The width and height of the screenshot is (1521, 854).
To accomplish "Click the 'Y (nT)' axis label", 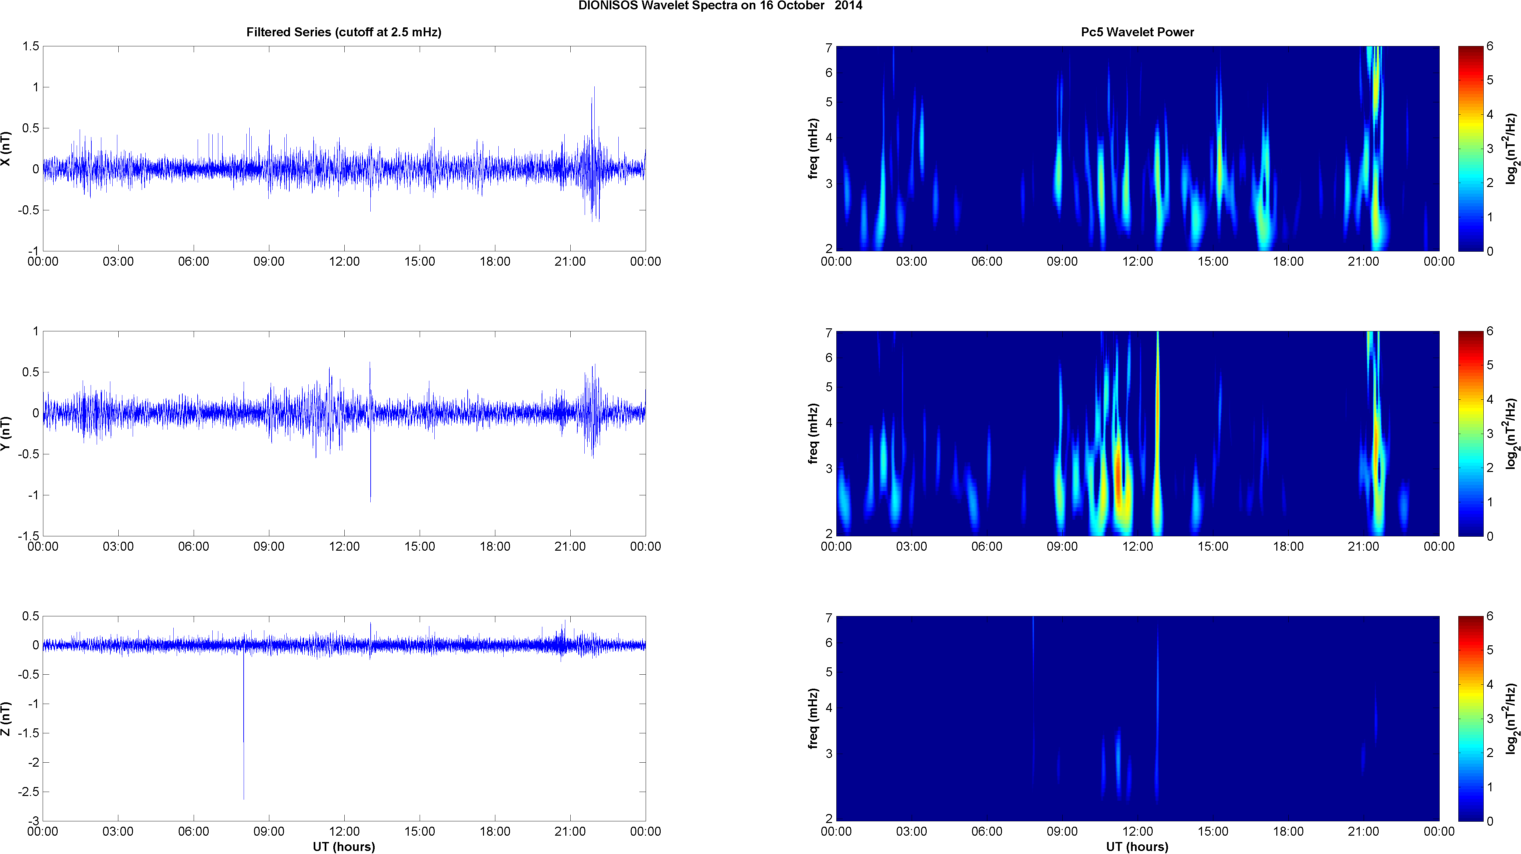I will 6,434.
